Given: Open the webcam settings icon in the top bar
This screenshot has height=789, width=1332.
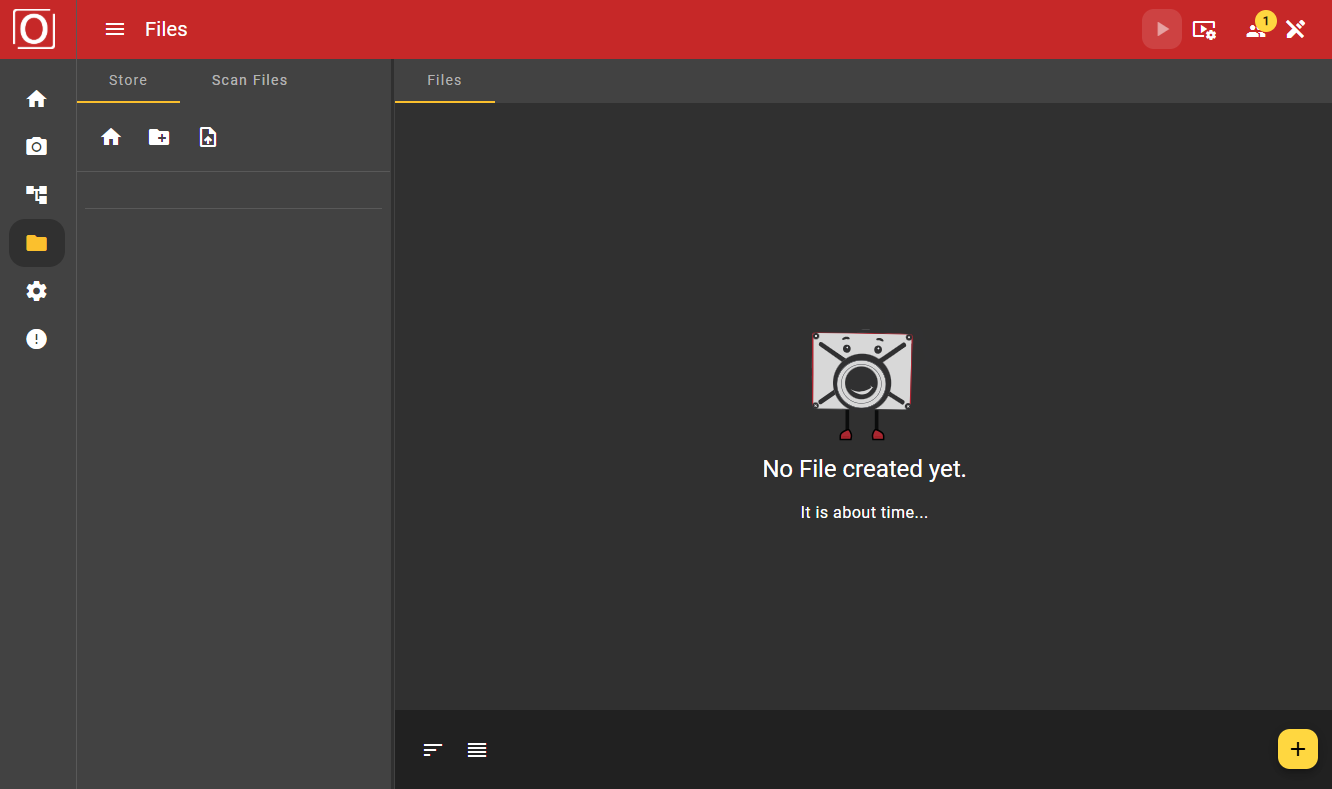Looking at the screenshot, I should click(x=1205, y=29).
